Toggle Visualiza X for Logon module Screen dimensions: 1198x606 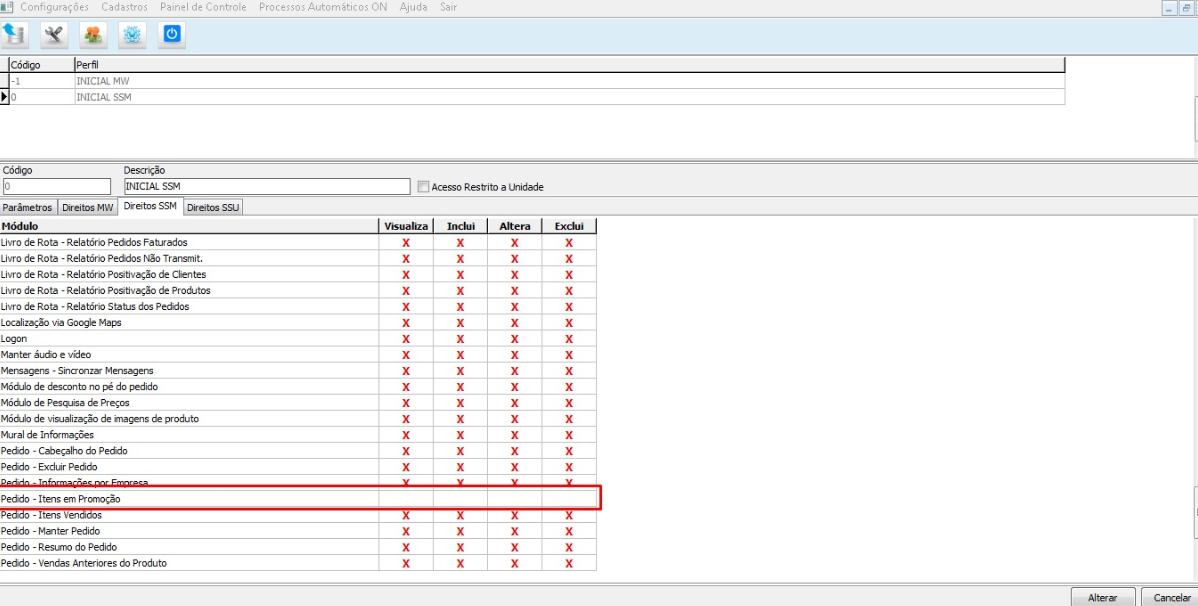(406, 339)
